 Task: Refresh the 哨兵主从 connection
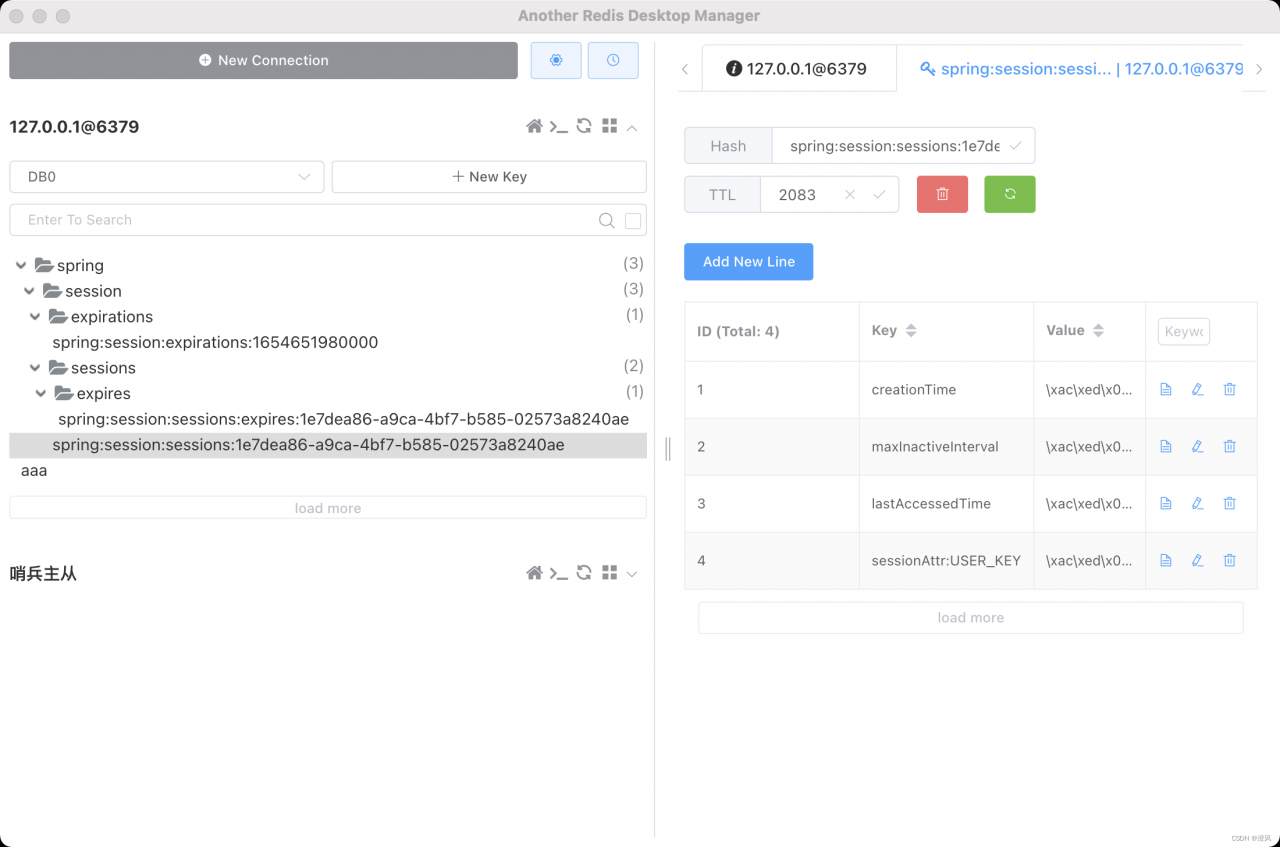point(584,573)
